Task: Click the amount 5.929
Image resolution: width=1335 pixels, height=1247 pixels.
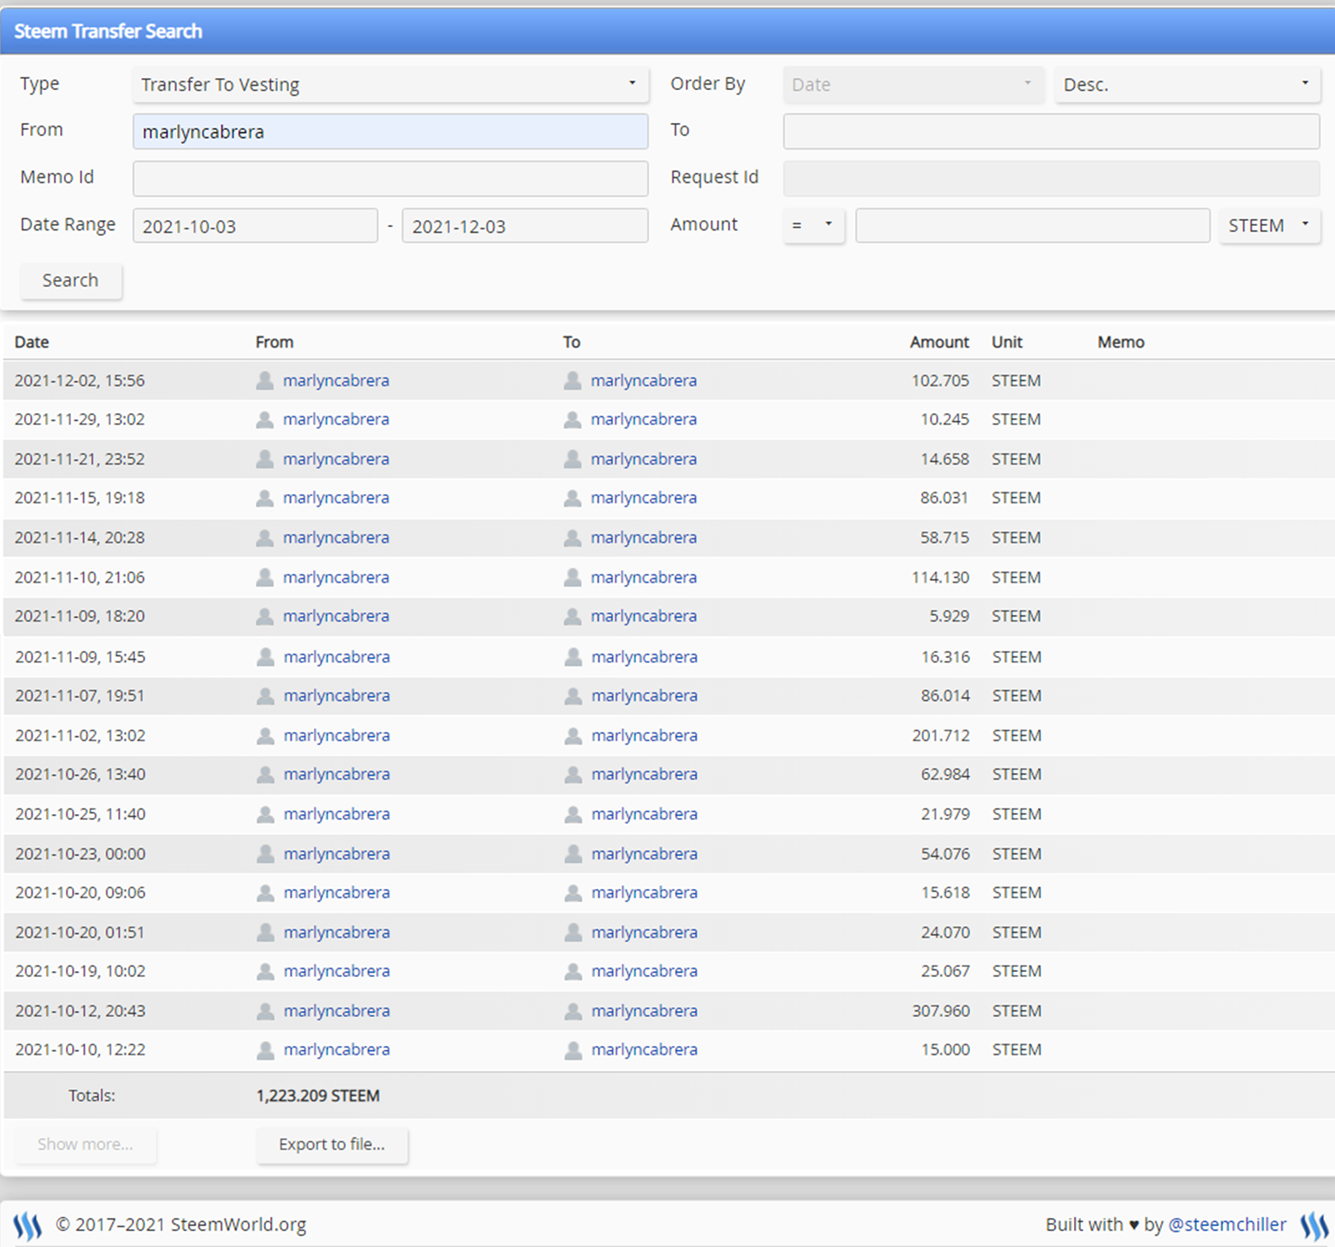Action: [949, 617]
